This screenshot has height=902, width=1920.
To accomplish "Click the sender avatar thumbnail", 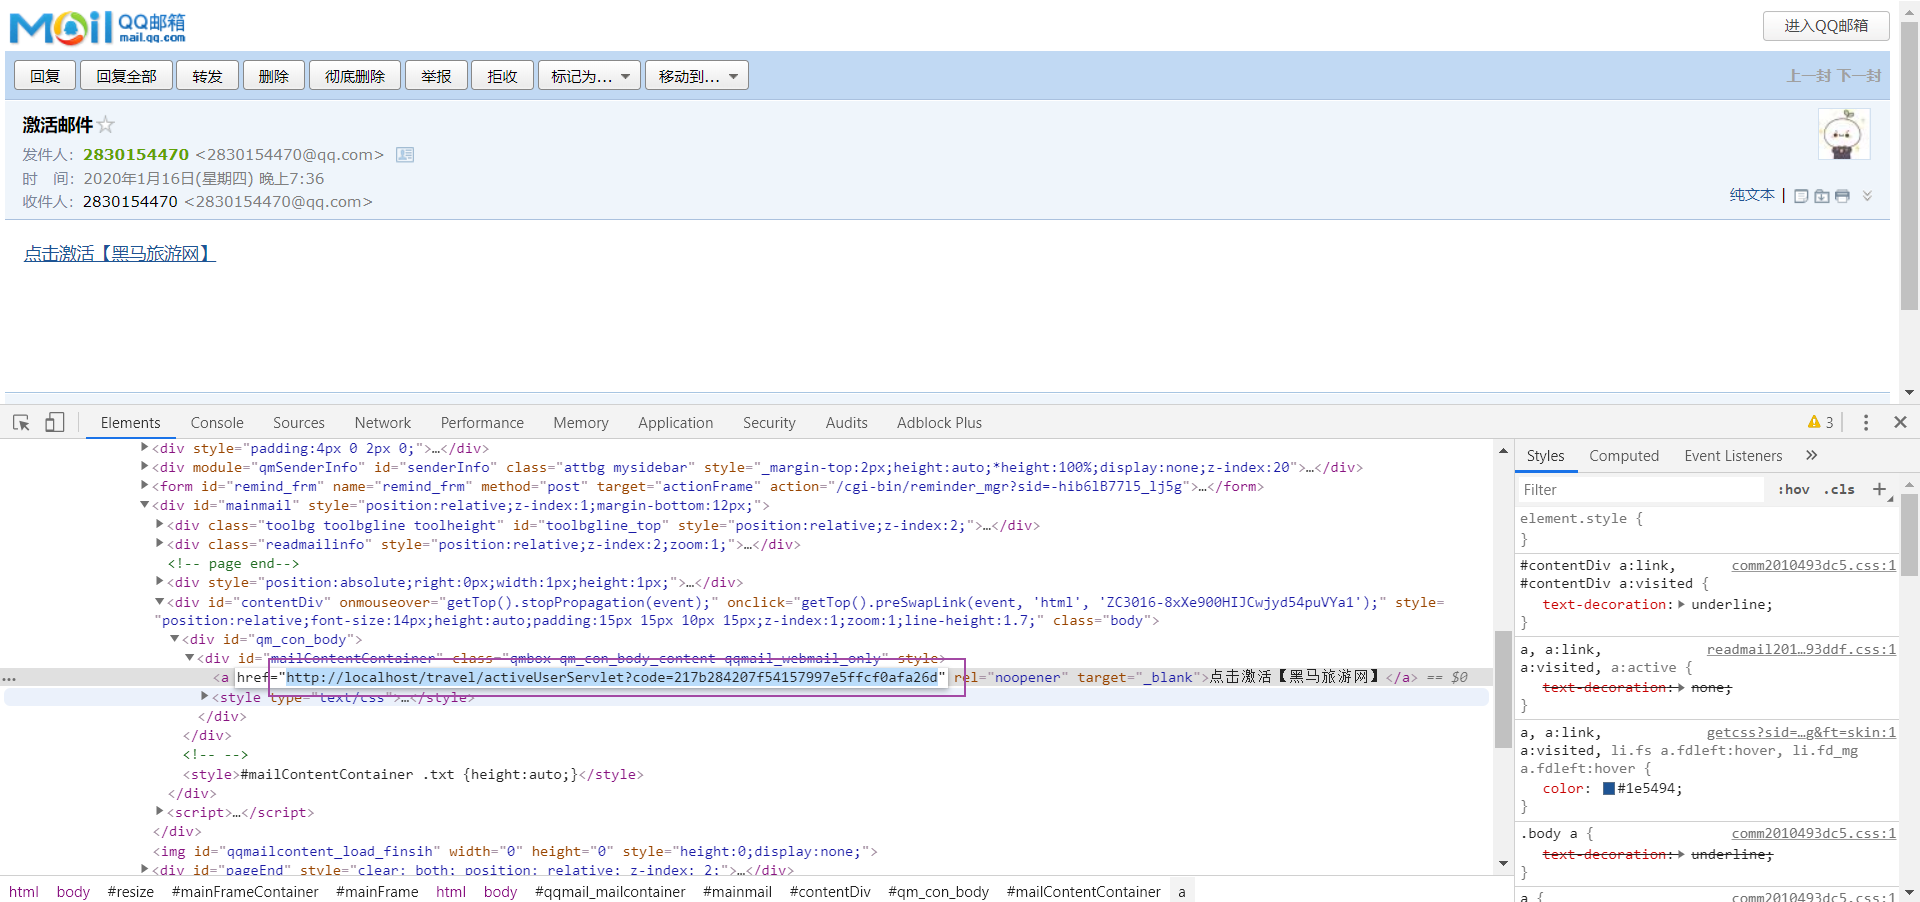I will [x=1844, y=134].
